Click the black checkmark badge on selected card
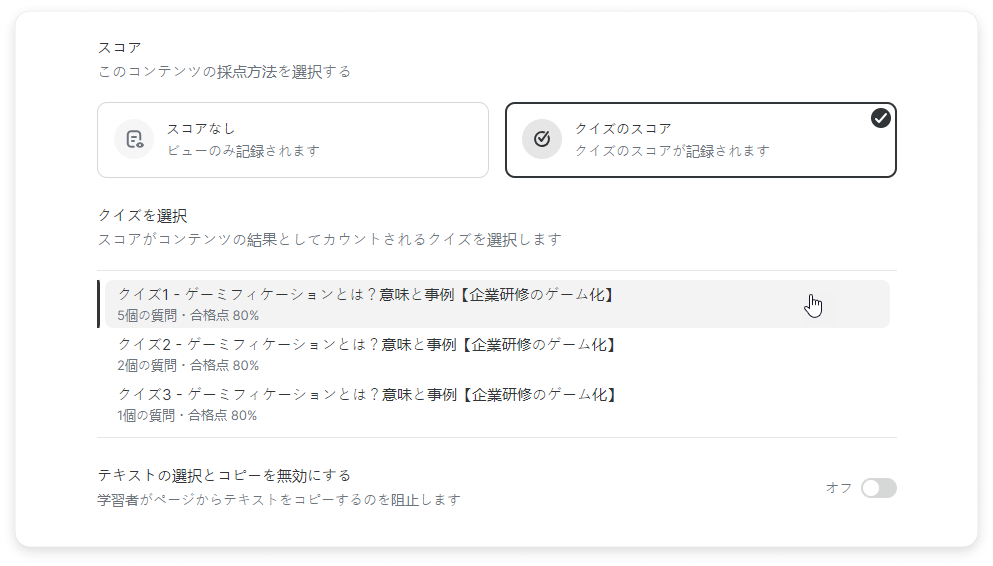The width and height of the screenshot is (993, 566). pyautogui.click(x=880, y=118)
